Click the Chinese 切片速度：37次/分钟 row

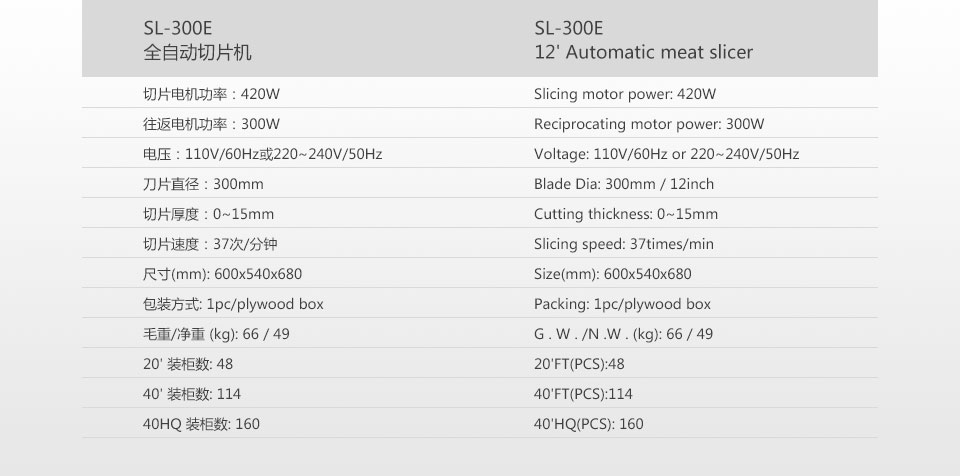point(210,244)
